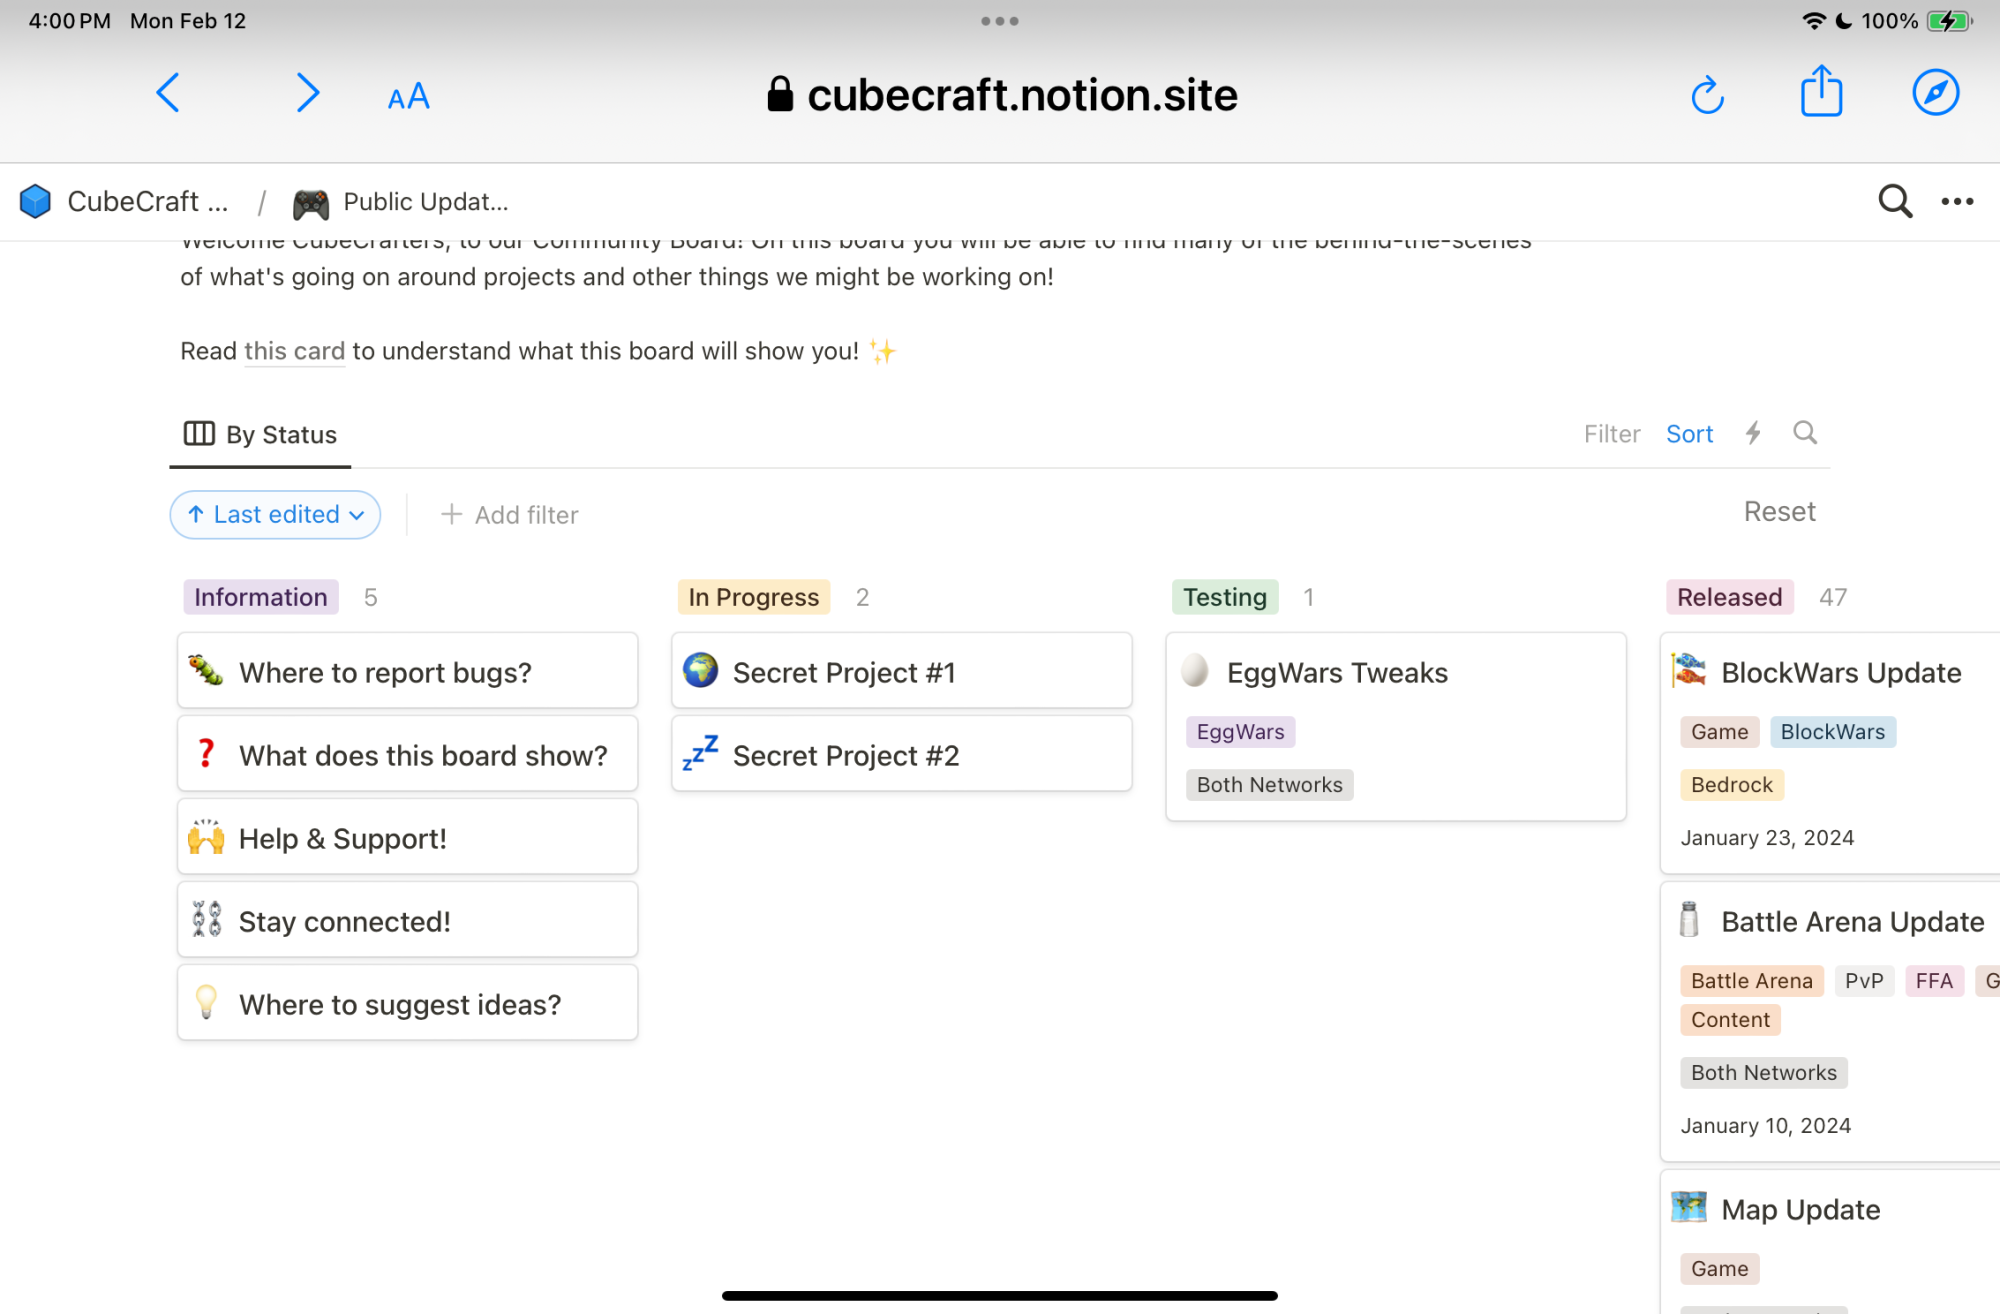Click the Information column label

[x=260, y=597]
